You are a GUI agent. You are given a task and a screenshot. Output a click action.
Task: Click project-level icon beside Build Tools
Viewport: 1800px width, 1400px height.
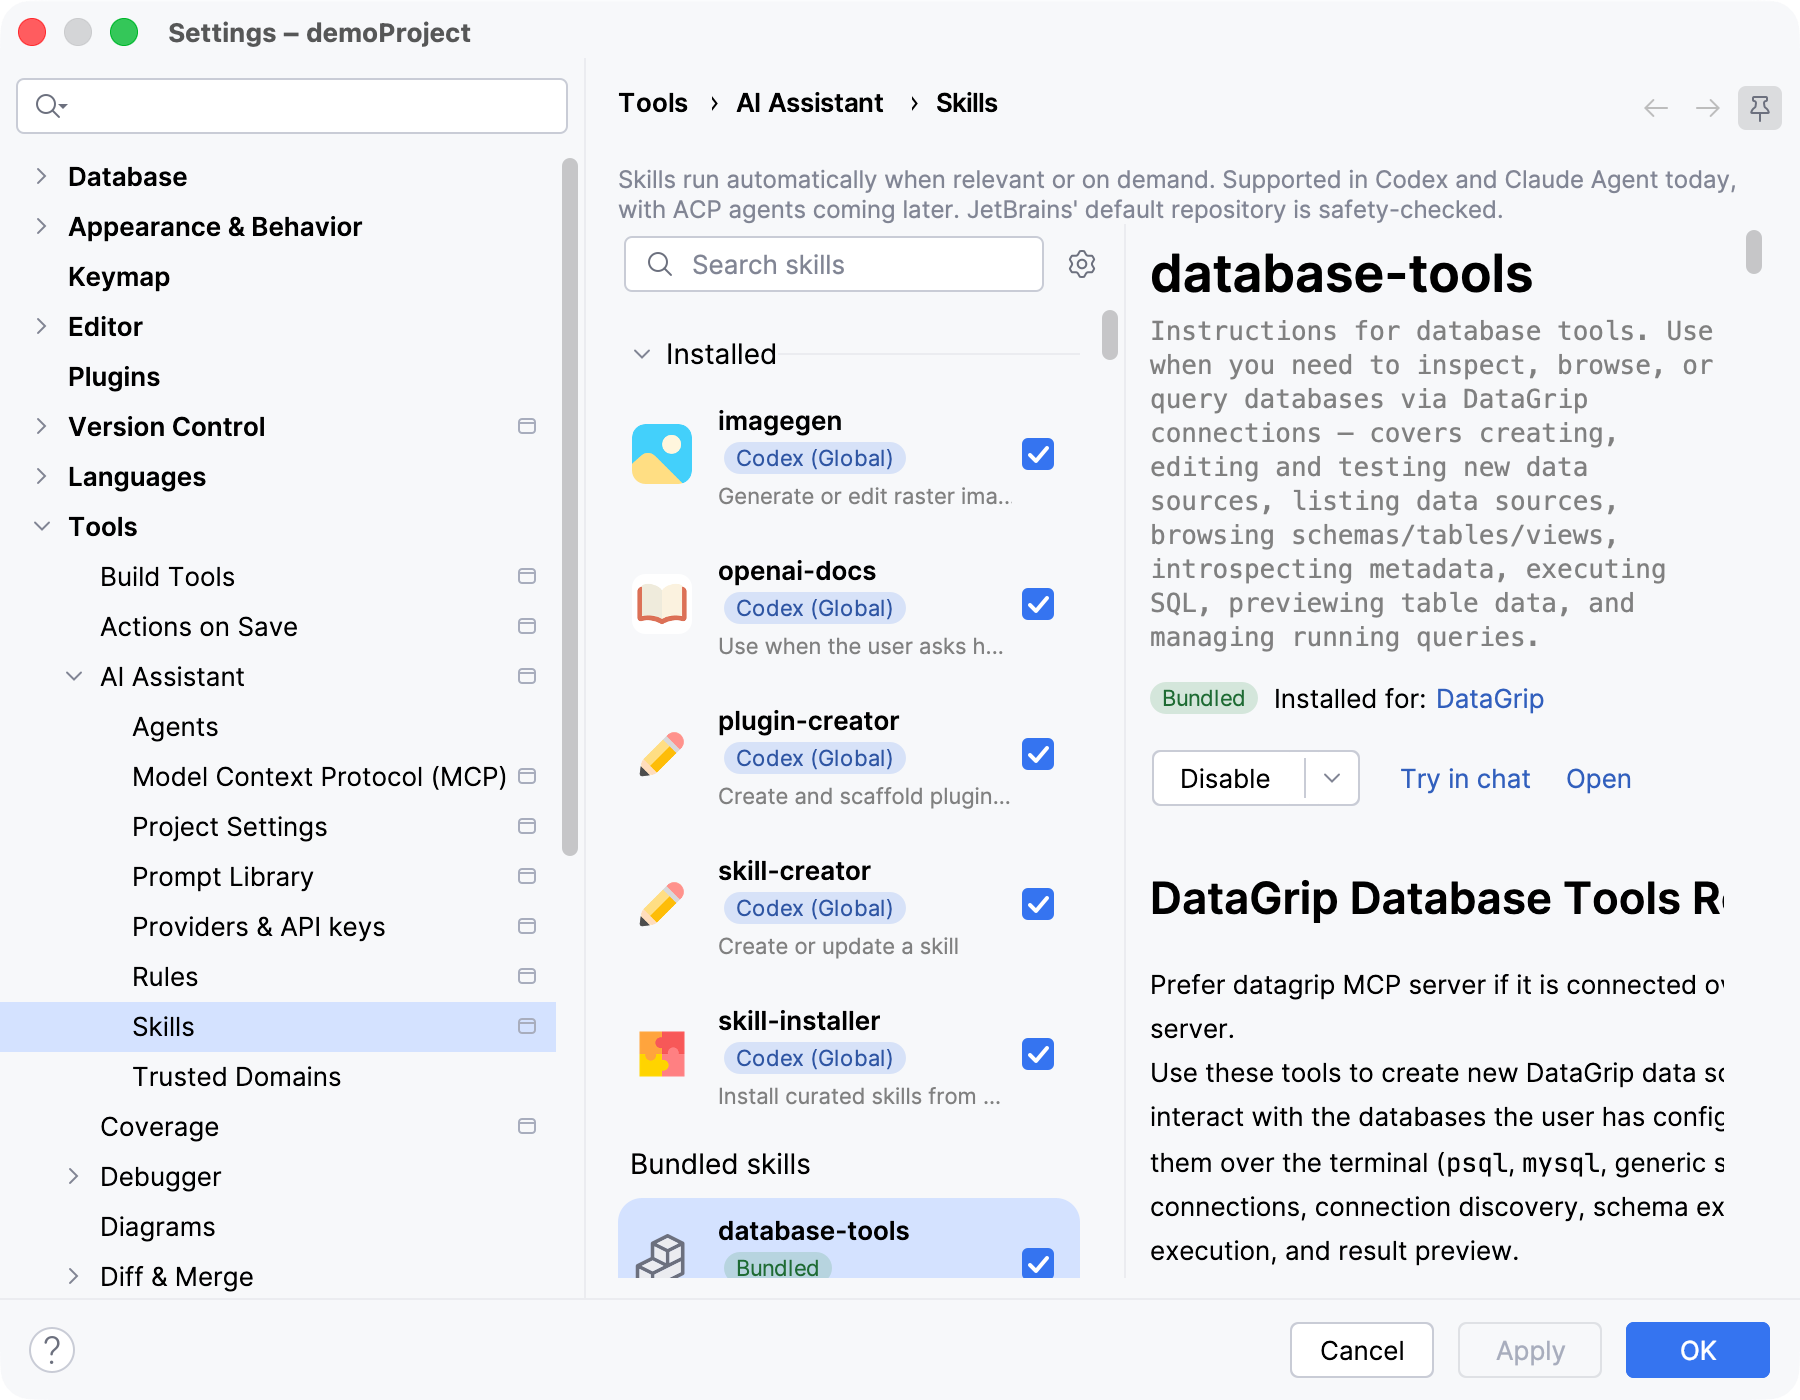tap(527, 576)
